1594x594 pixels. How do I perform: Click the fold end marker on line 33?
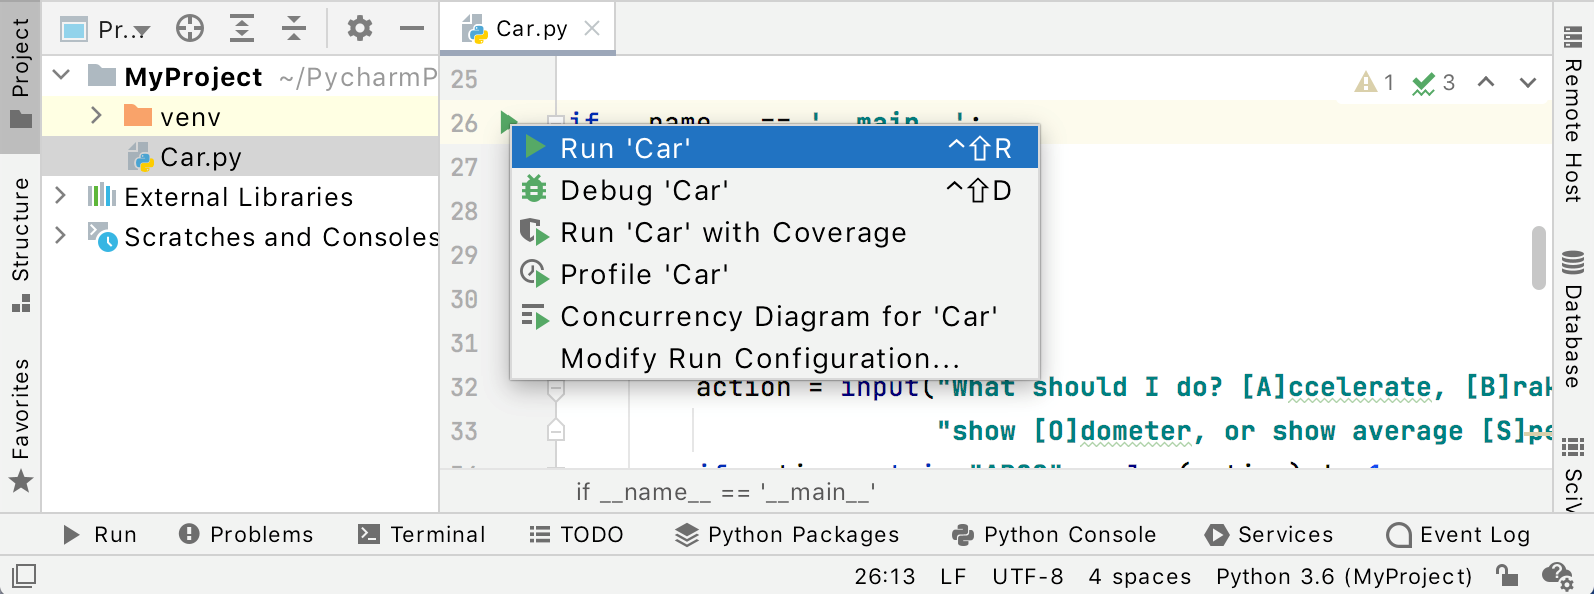556,431
